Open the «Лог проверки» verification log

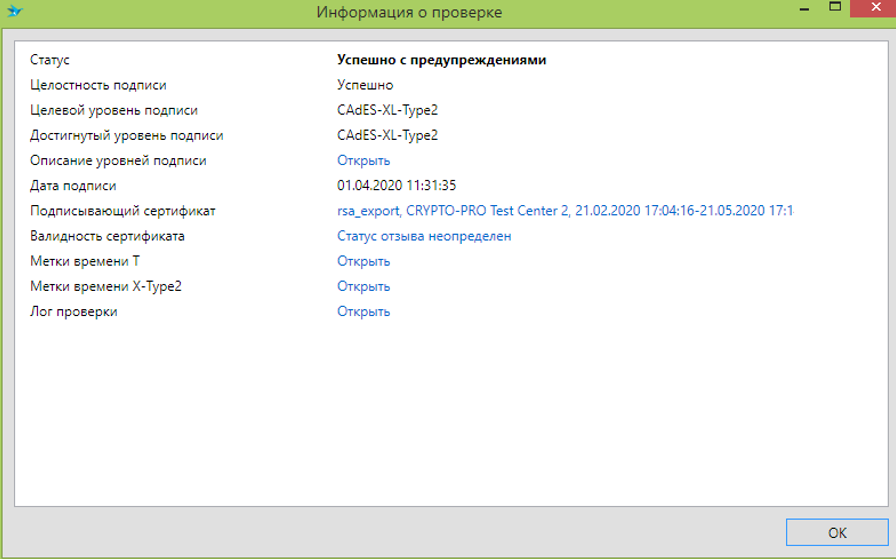[363, 311]
